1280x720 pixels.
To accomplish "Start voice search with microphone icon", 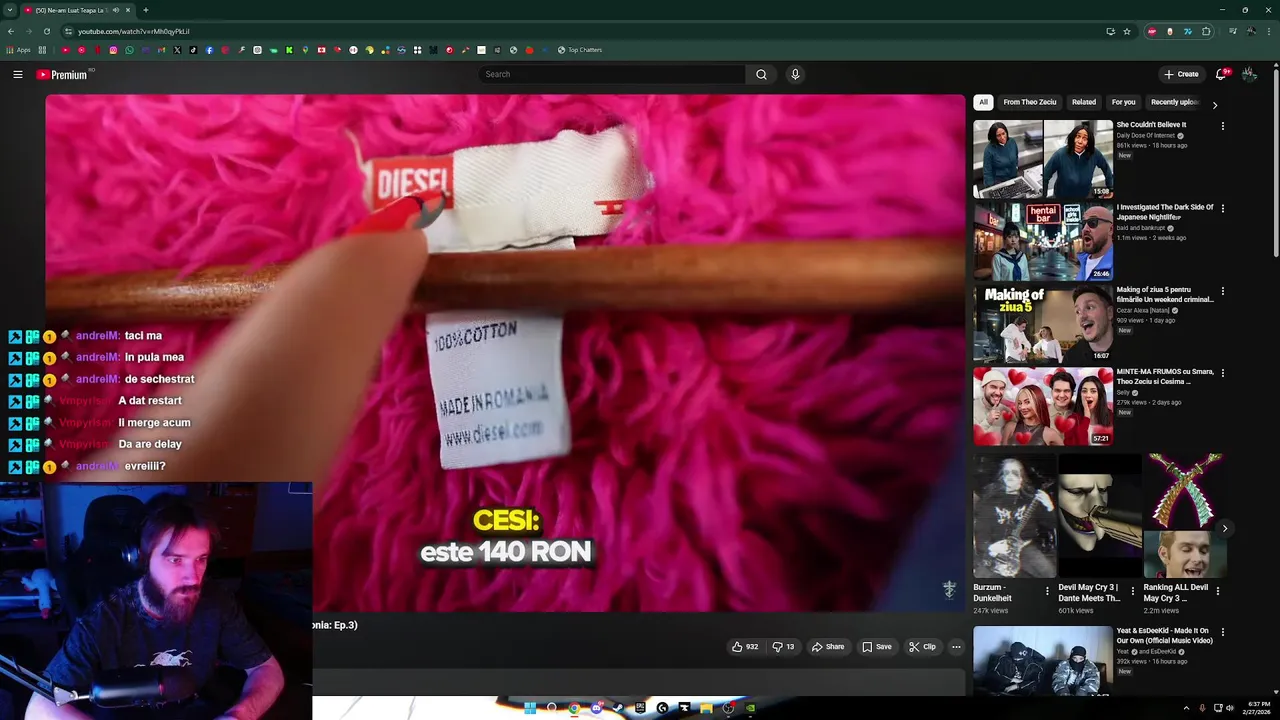I will pyautogui.click(x=795, y=74).
